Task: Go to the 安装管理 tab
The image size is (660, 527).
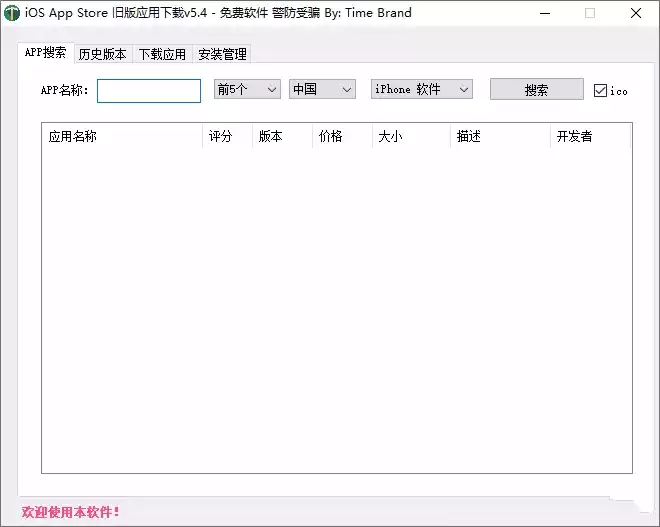Action: click(222, 54)
